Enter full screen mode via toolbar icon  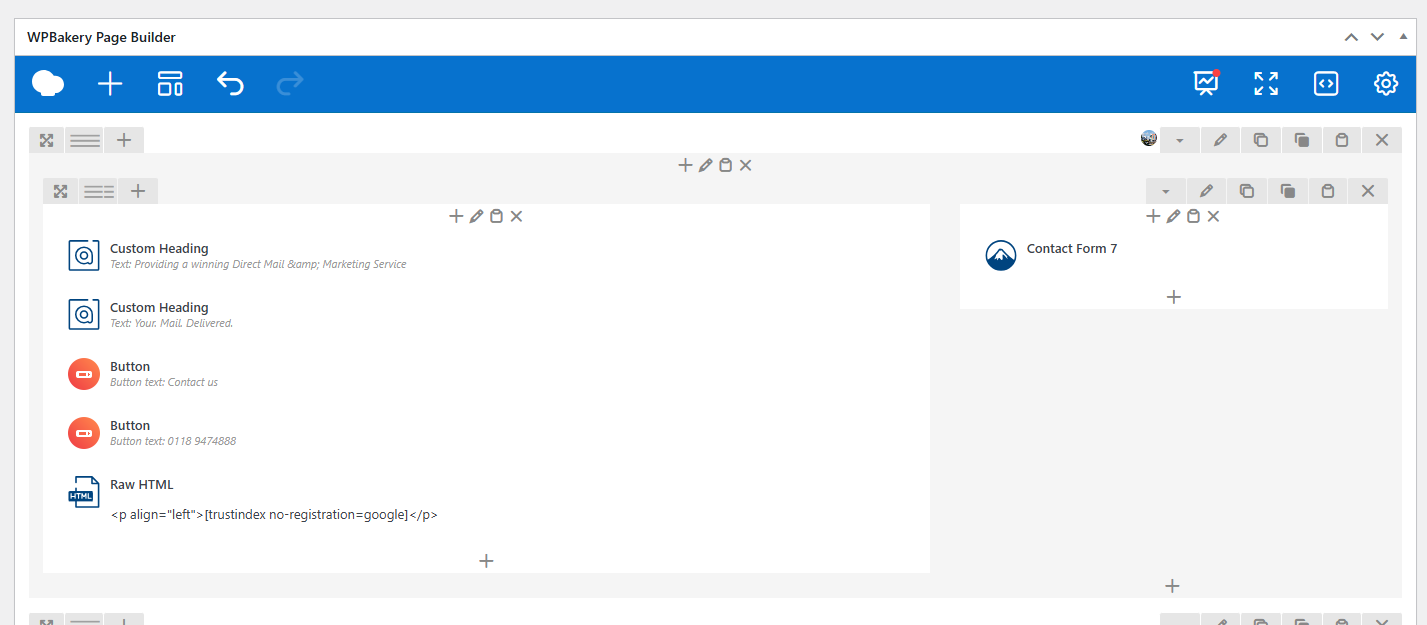click(x=1266, y=84)
